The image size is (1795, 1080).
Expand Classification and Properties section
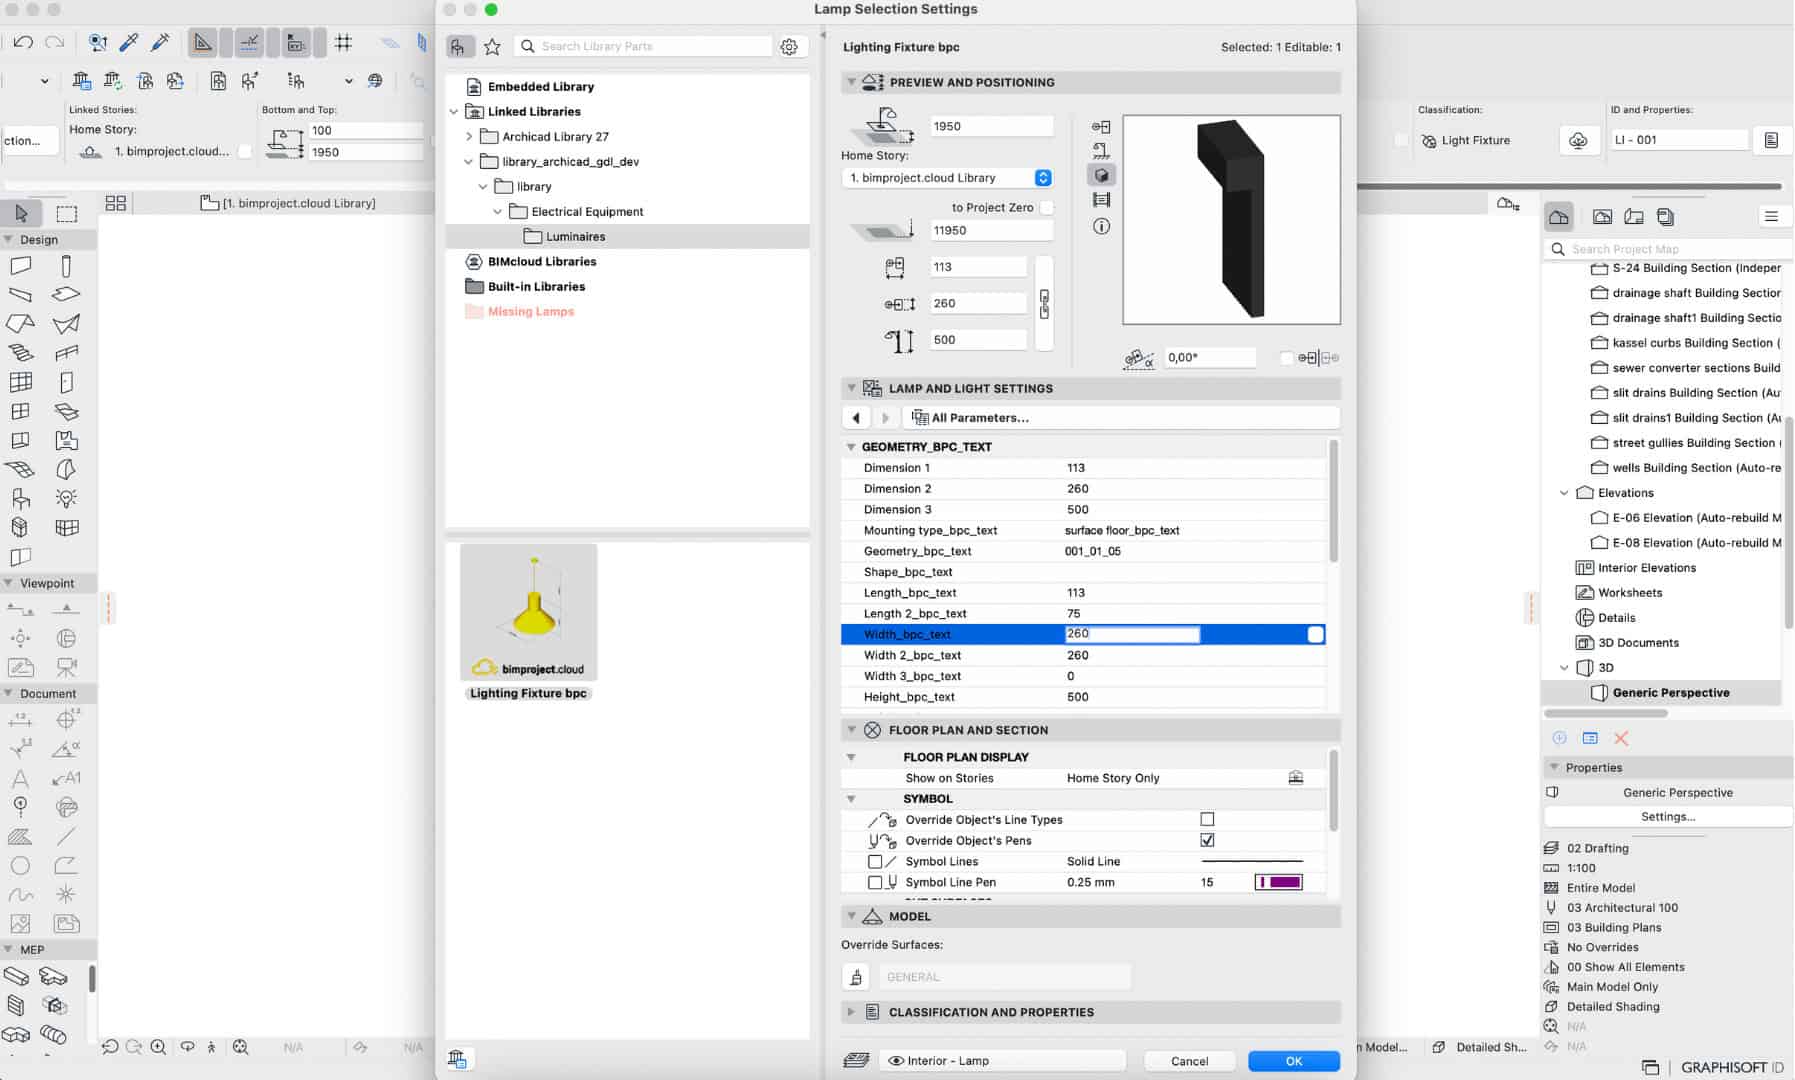pyautogui.click(x=851, y=1012)
